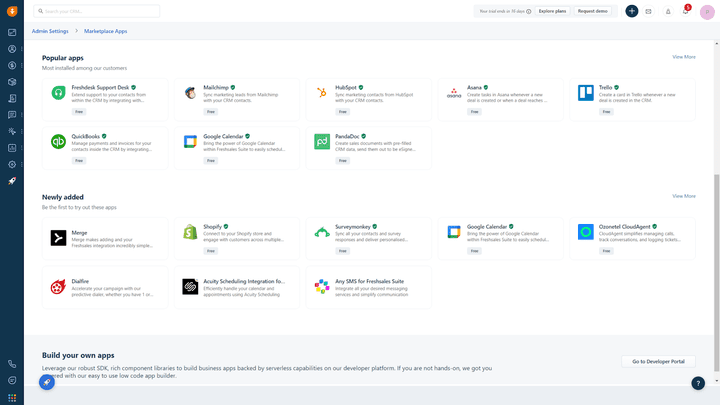Go to the Admin Settings breadcrumb
This screenshot has width=720, height=405.
click(50, 31)
